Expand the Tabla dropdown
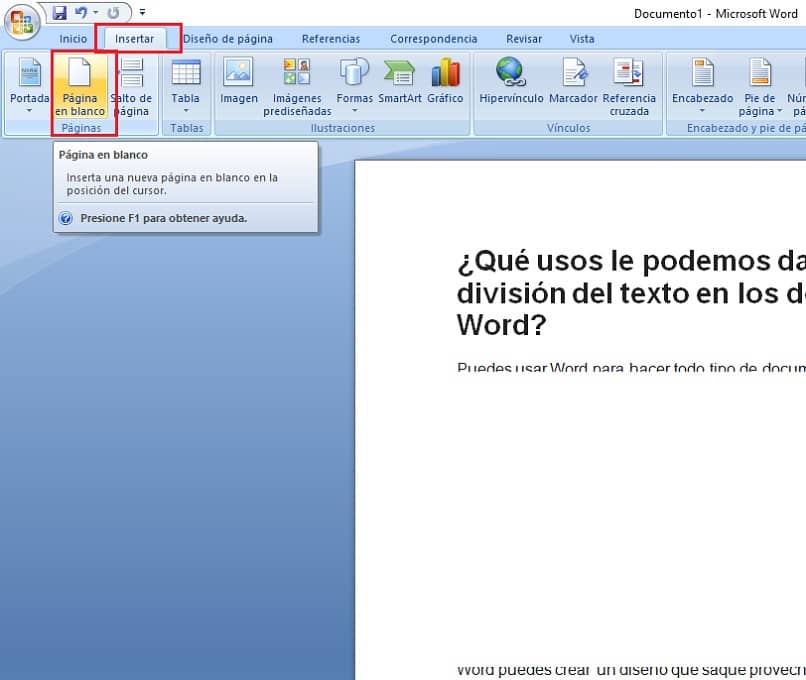This screenshot has height=680, width=806. click(184, 90)
